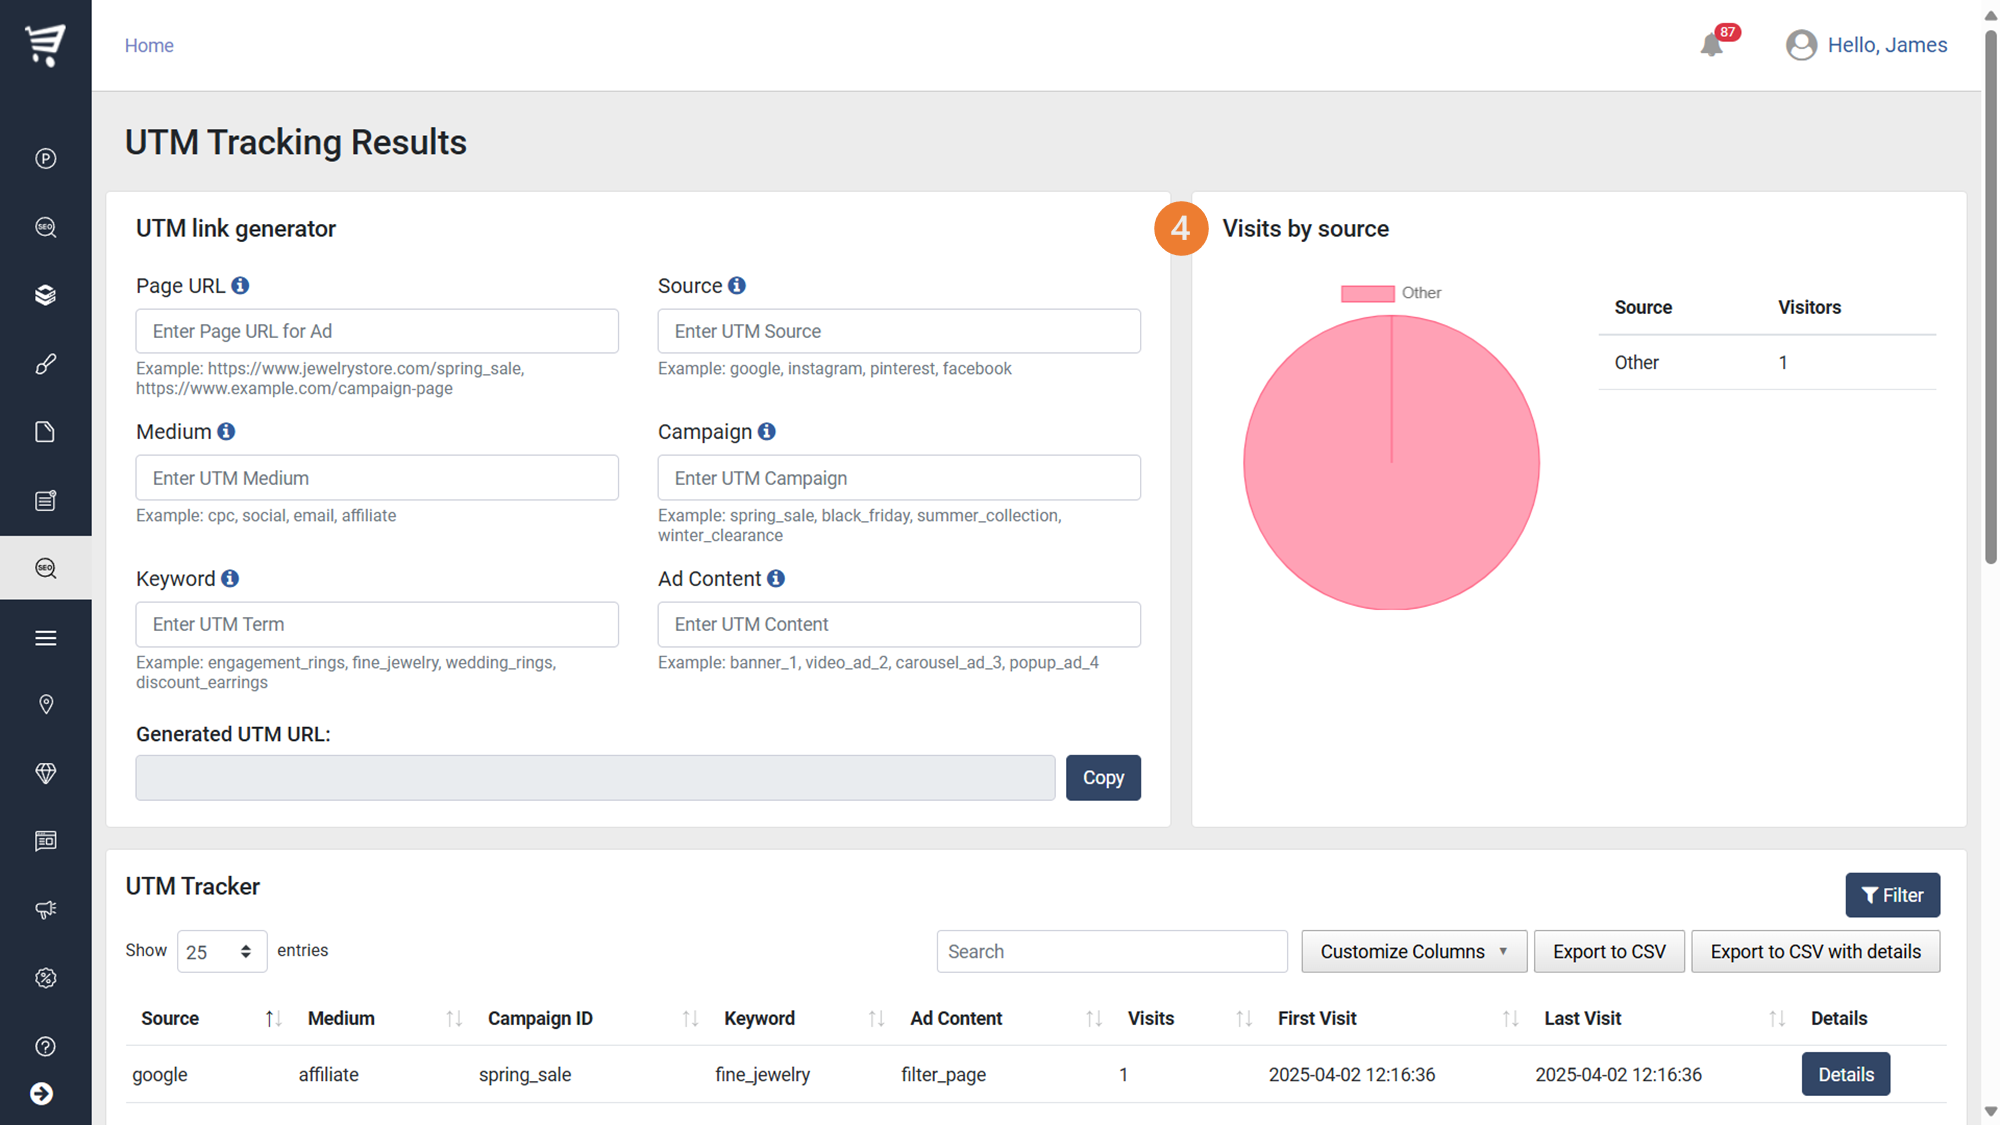Click the Copy button for generated URL

click(1102, 777)
